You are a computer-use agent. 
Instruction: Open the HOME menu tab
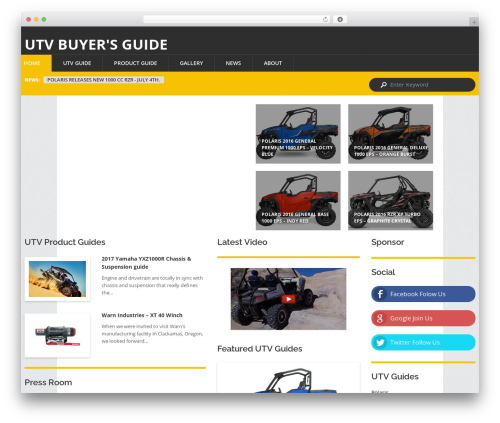click(x=36, y=63)
